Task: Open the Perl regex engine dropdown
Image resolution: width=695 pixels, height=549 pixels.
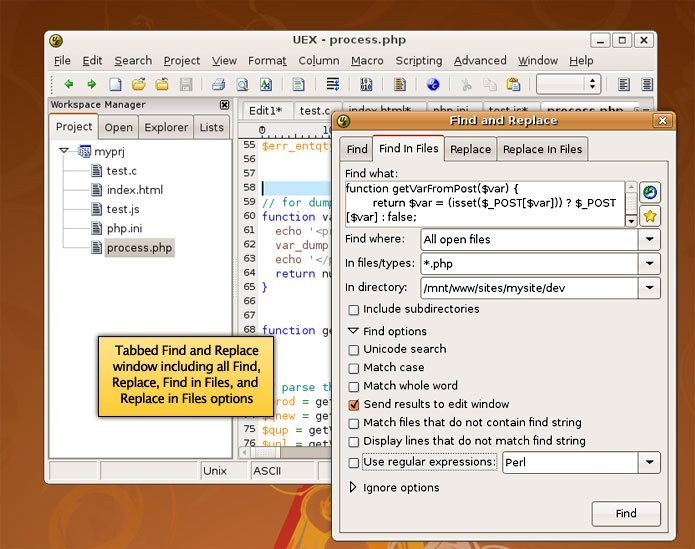Action: point(650,463)
